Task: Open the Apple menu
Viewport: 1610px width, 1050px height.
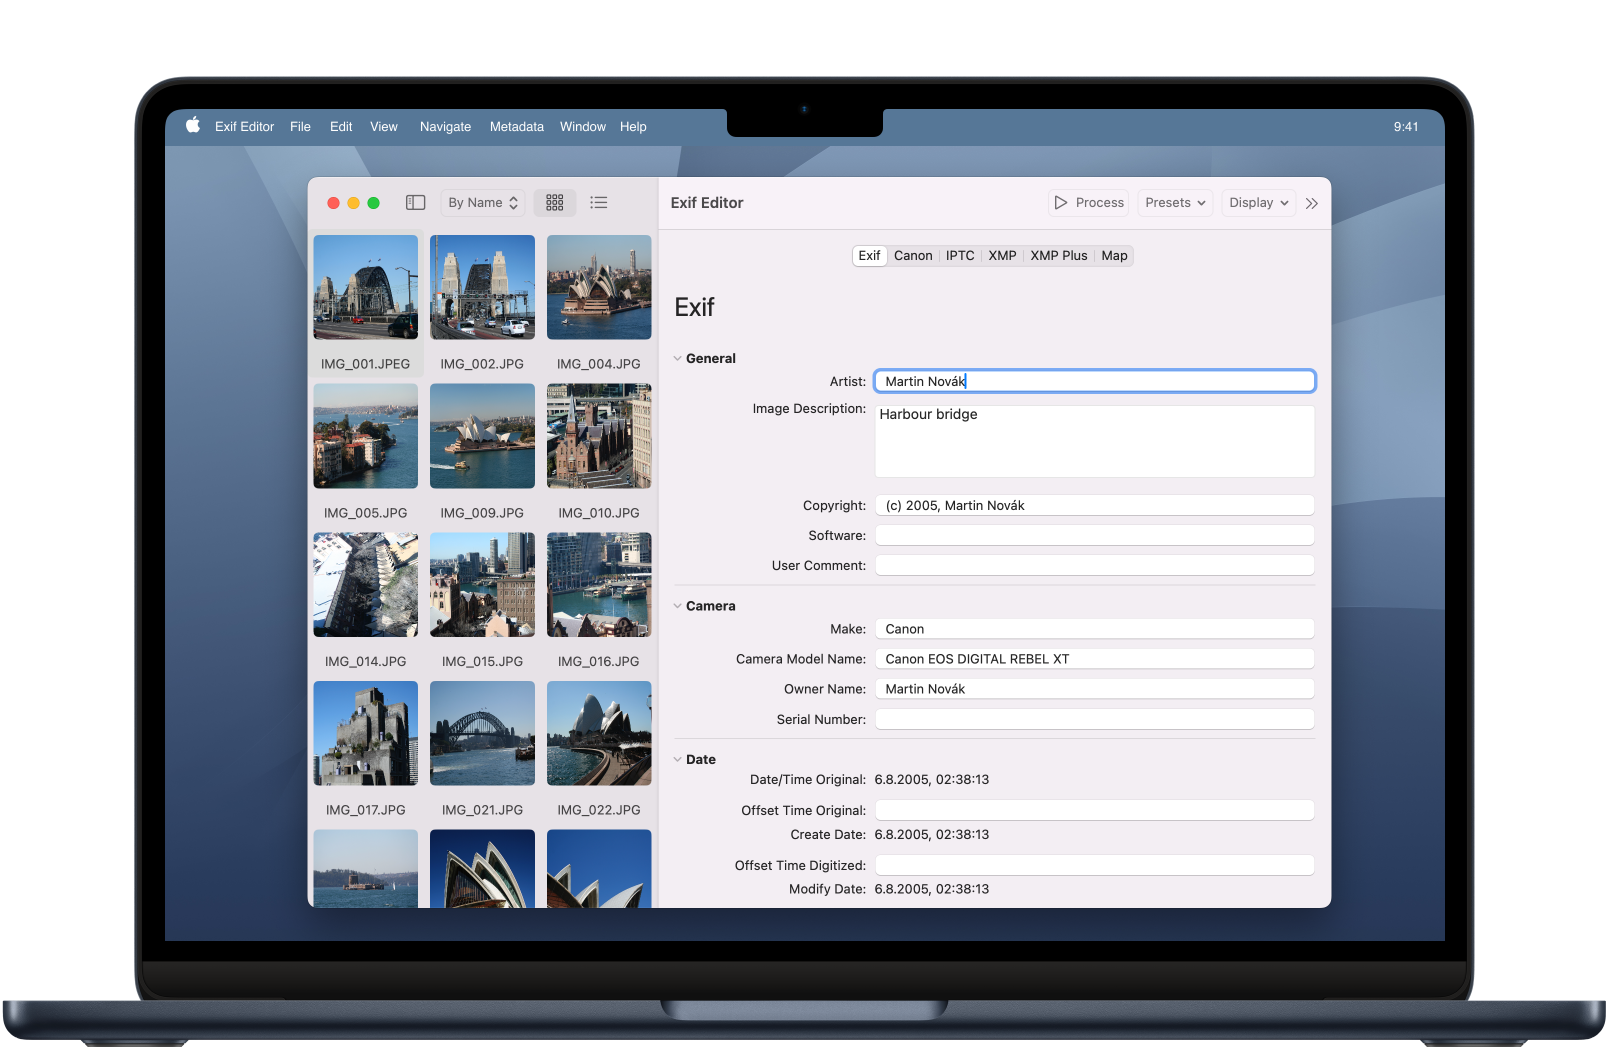Action: 191,126
